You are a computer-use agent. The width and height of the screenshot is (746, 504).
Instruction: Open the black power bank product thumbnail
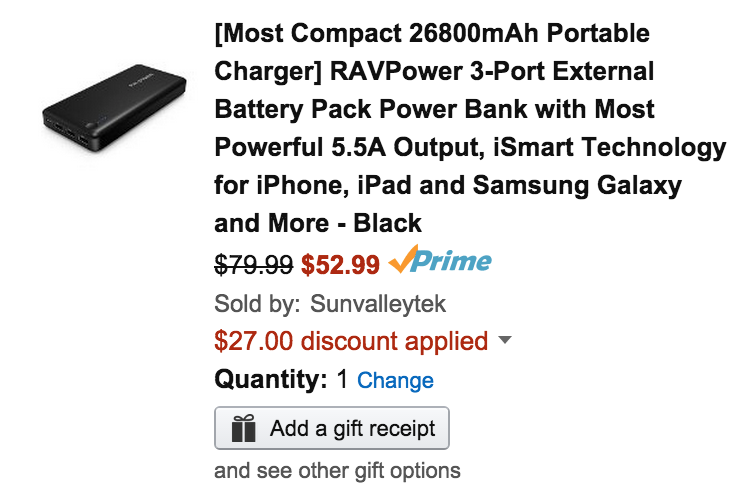point(114,109)
